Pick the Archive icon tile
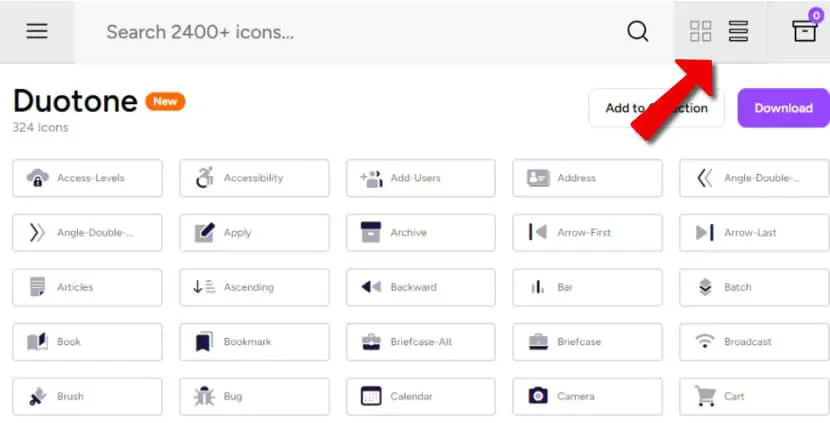 tap(421, 232)
